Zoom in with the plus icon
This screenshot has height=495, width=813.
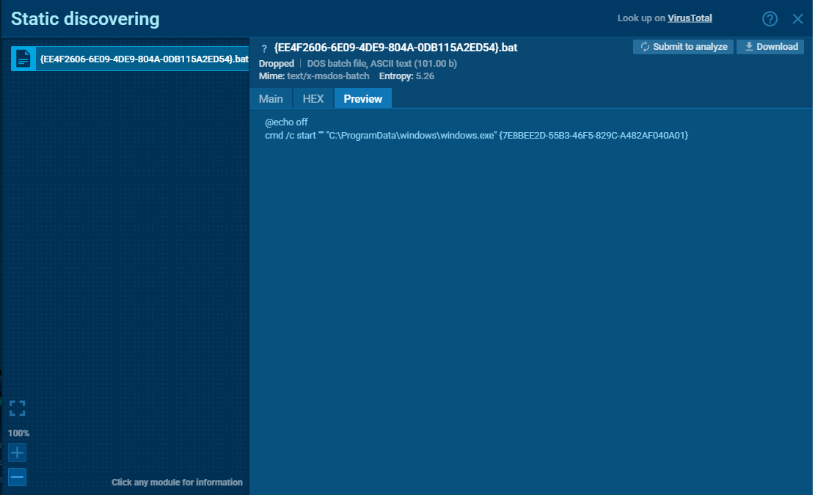(17, 452)
